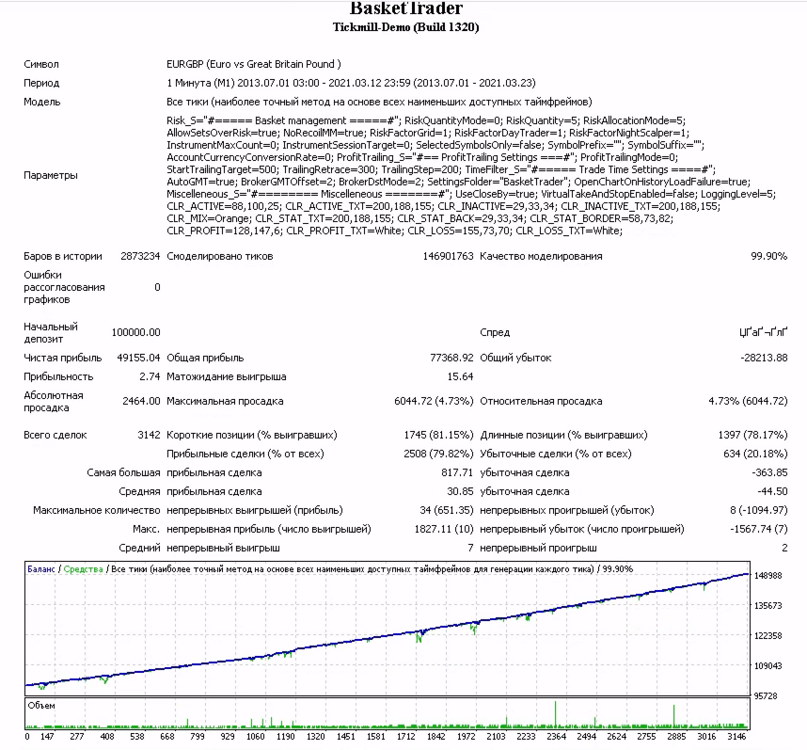807x750 pixels.
Task: Click the symbol value 'EURGBP (Euro vs Great Britain Pound )'
Action: (254, 64)
